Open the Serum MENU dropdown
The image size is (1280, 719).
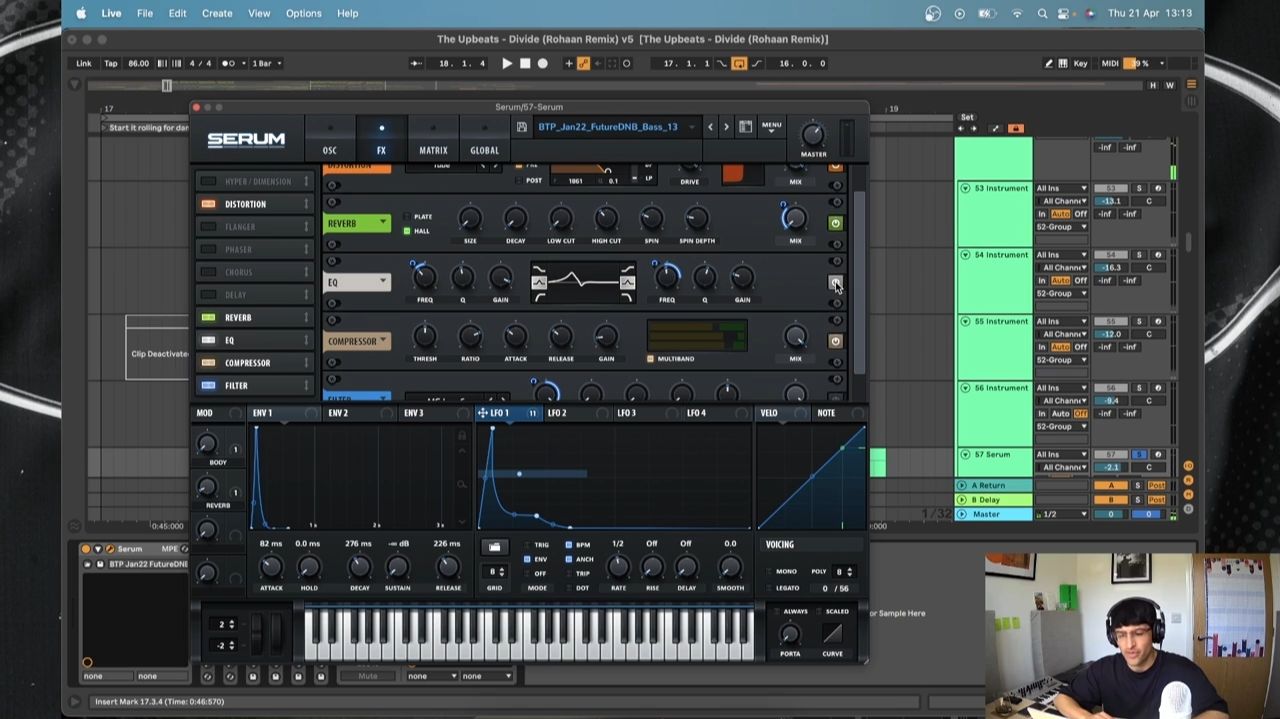point(771,127)
